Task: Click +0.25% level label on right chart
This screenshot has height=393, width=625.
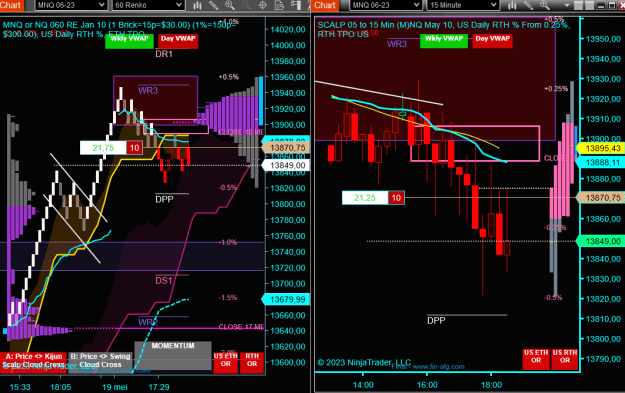Action: click(x=556, y=88)
